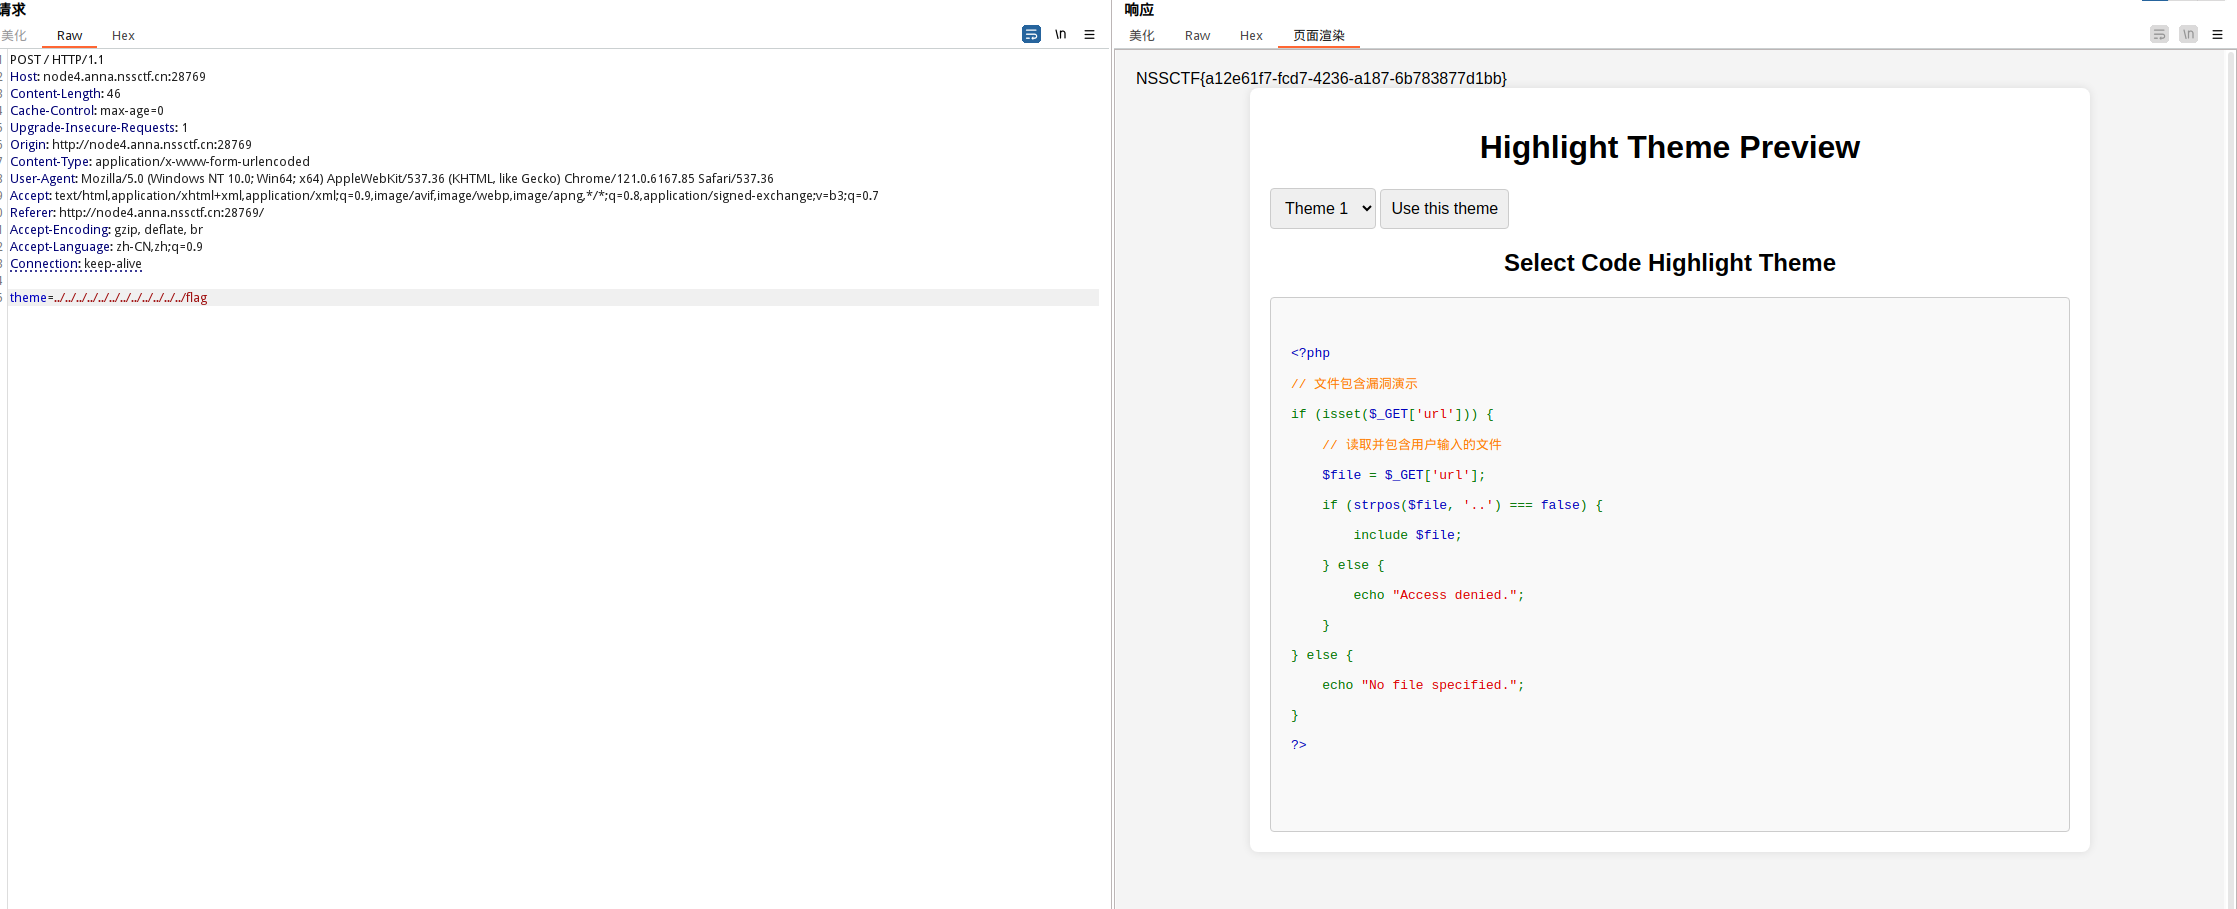
Task: Open the request Hex tab
Action: coord(123,35)
